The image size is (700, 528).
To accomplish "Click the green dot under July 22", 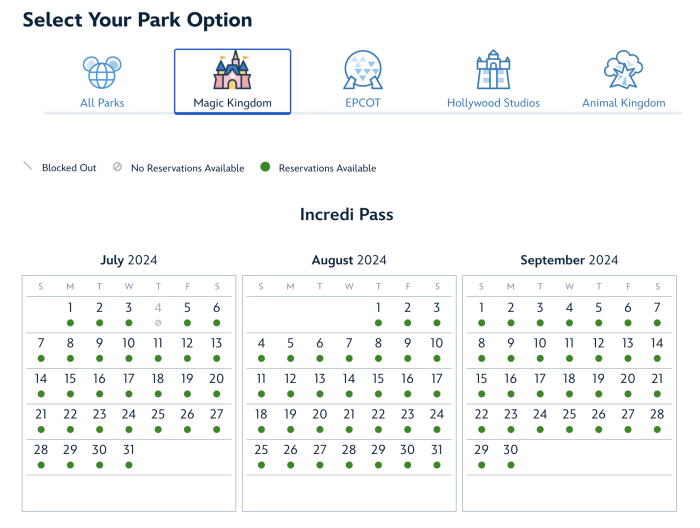I will coord(70,429).
